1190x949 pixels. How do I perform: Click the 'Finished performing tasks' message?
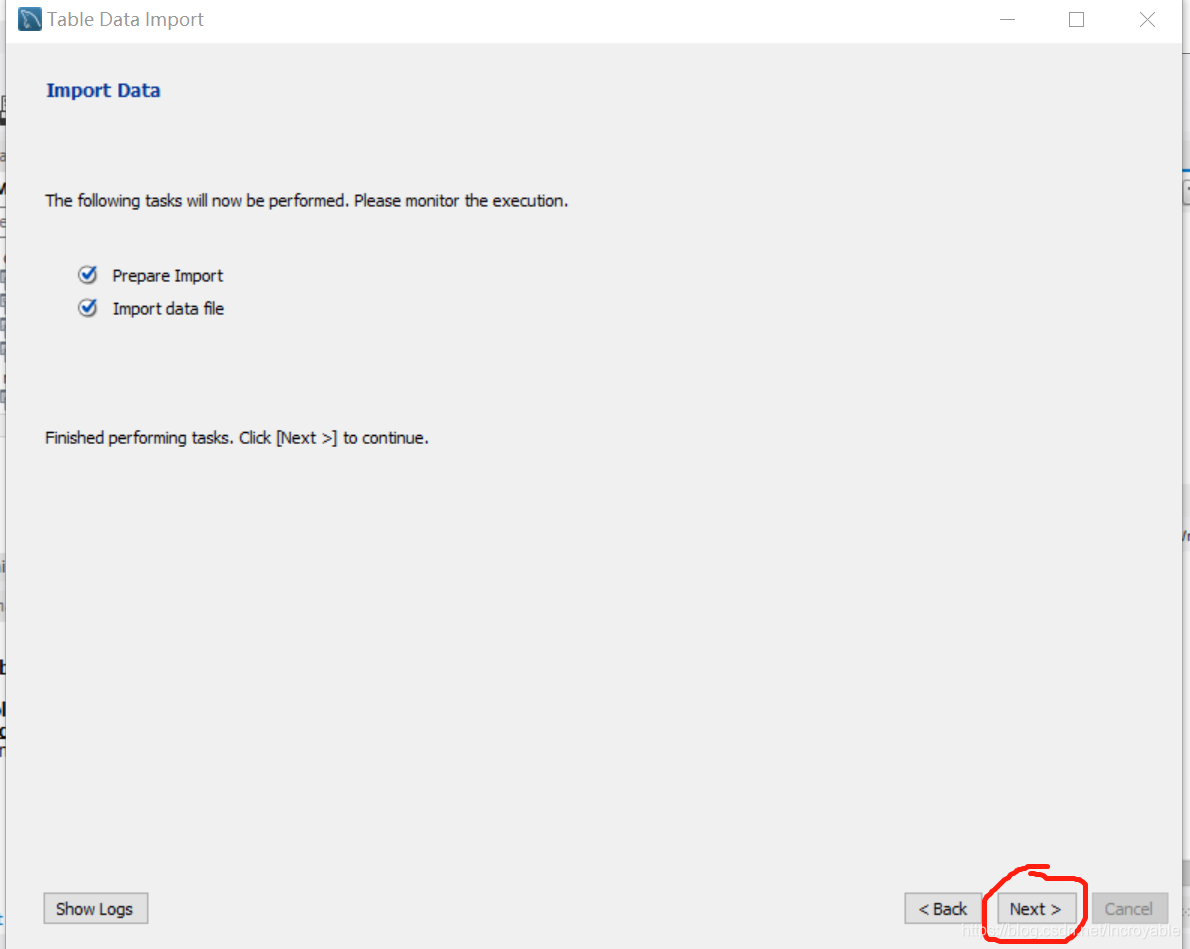(237, 438)
